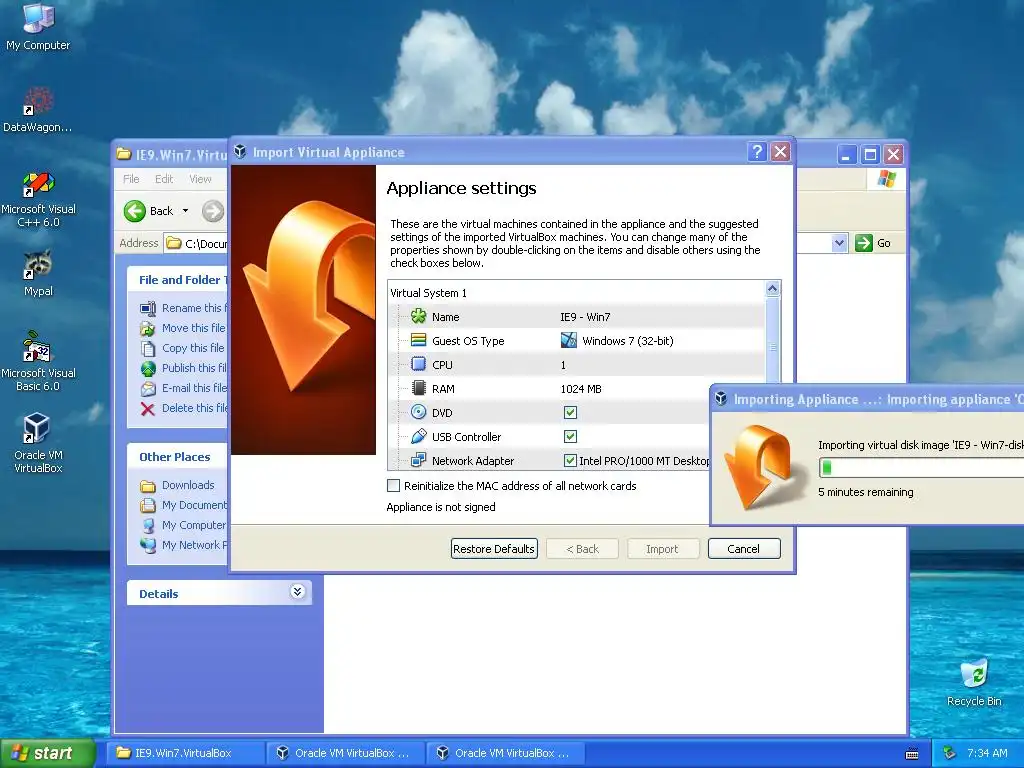This screenshot has height=768, width=1024.
Task: Uncheck the USB Controller checkbox
Action: click(x=570, y=436)
